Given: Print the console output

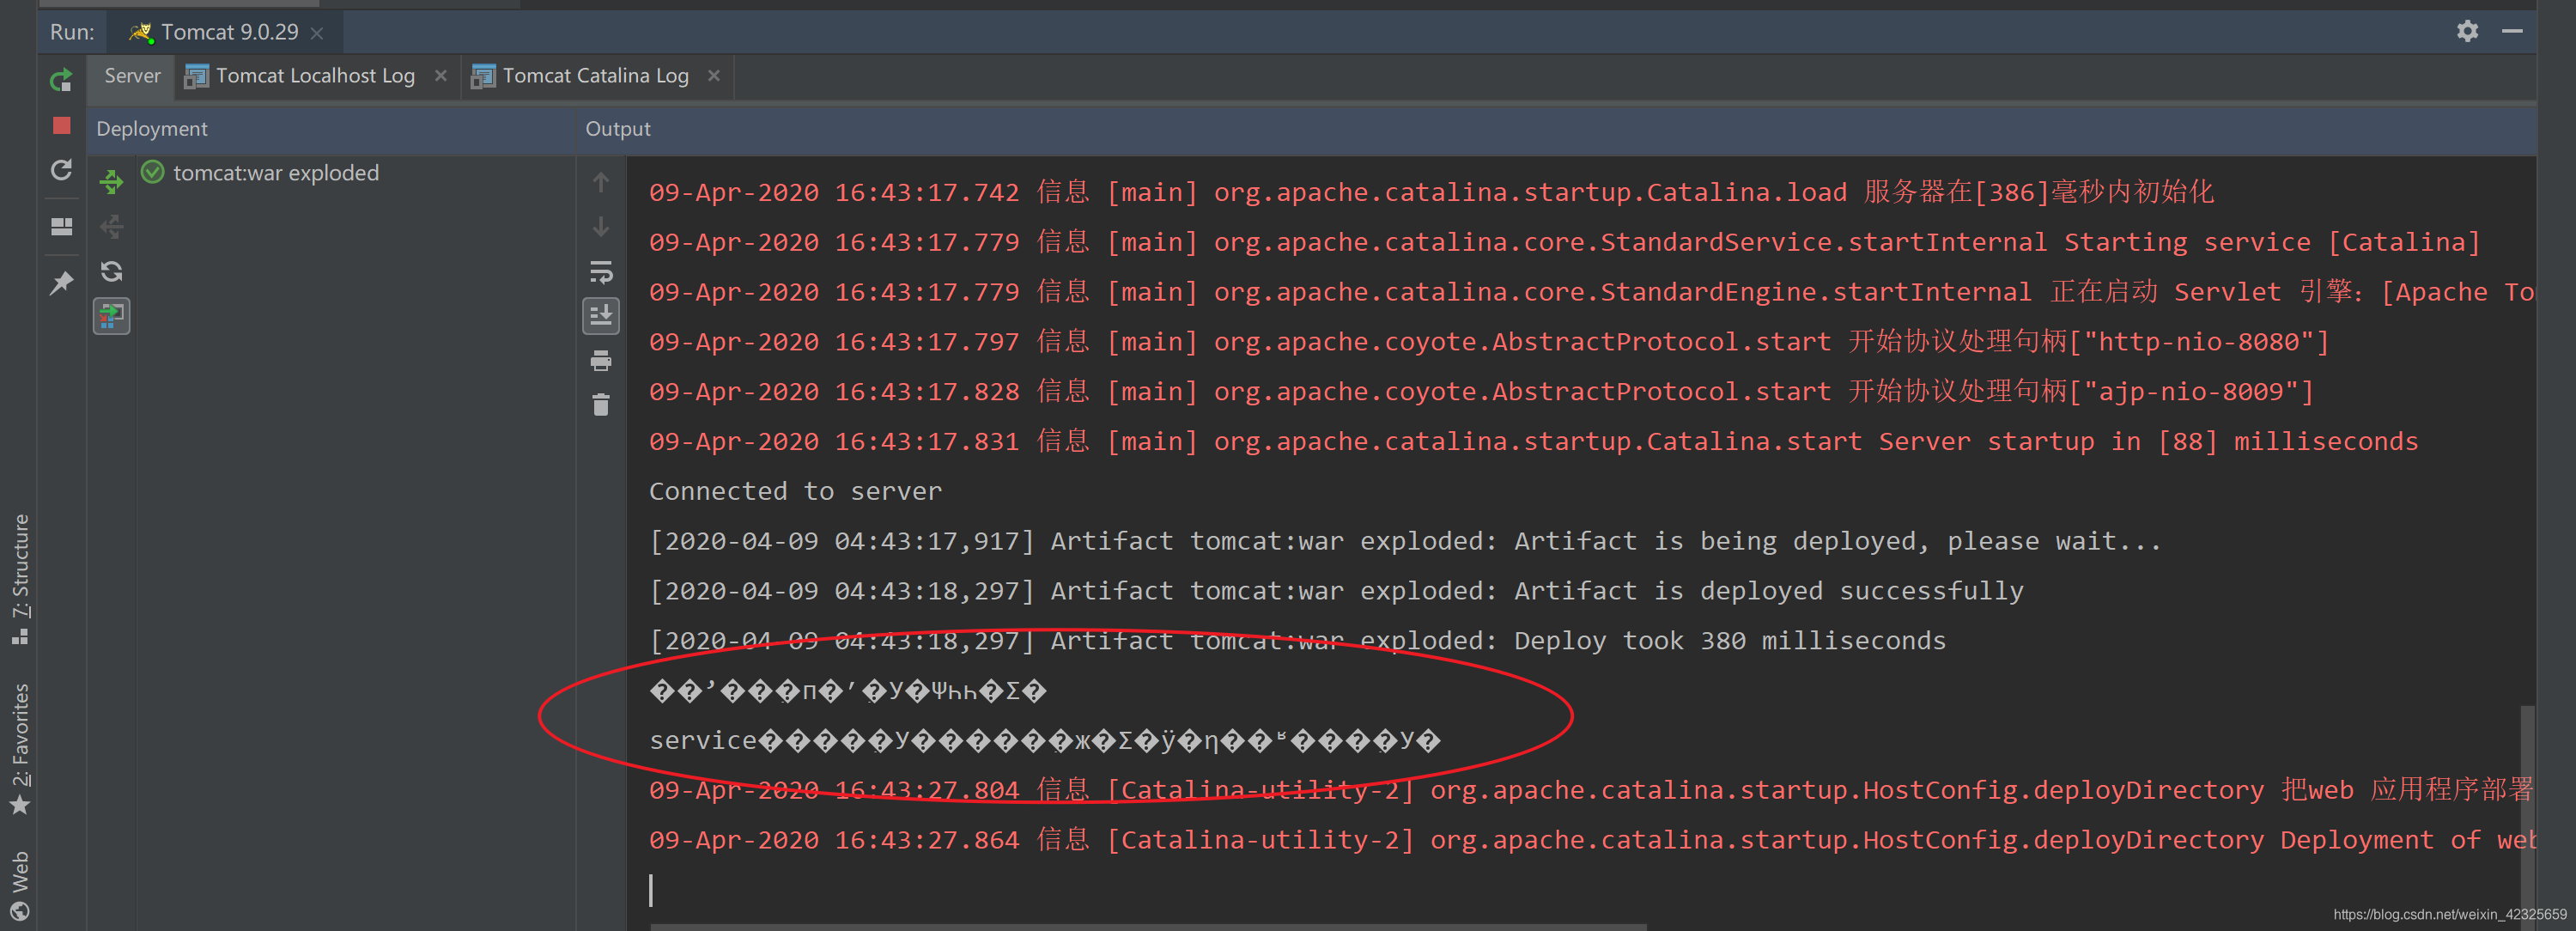Looking at the screenshot, I should tap(601, 360).
